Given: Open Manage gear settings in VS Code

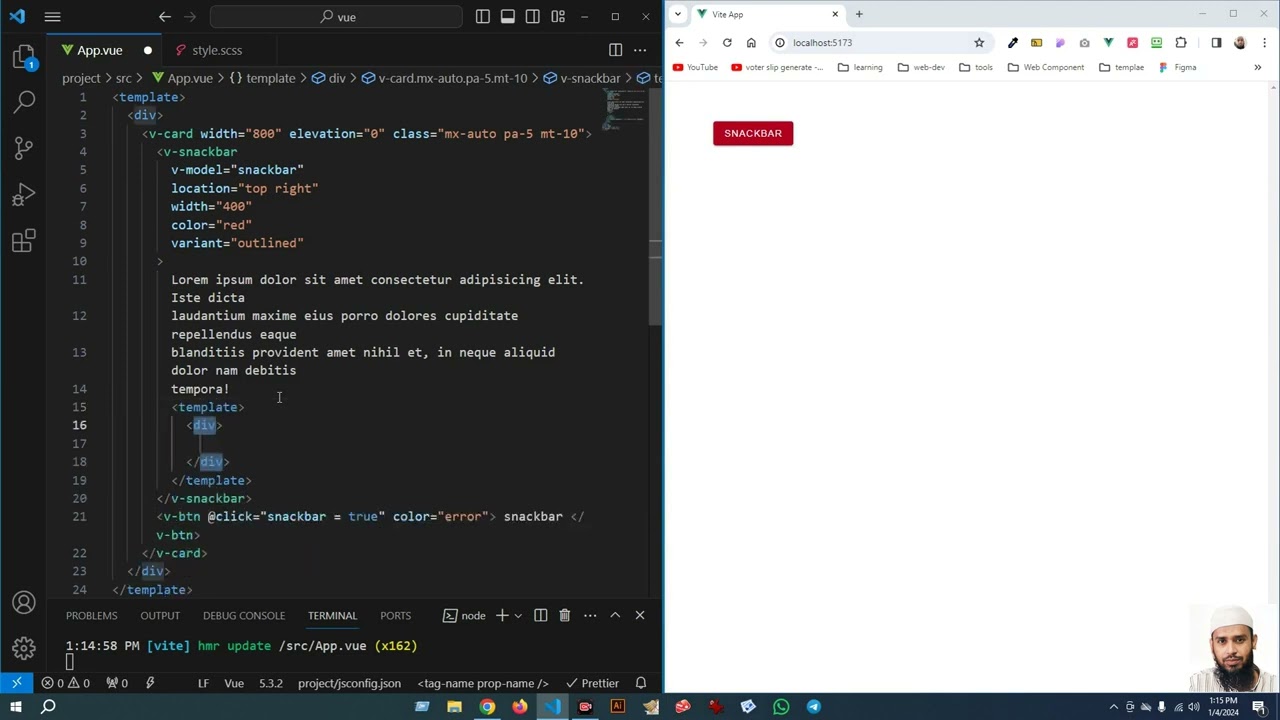Looking at the screenshot, I should pos(24,648).
